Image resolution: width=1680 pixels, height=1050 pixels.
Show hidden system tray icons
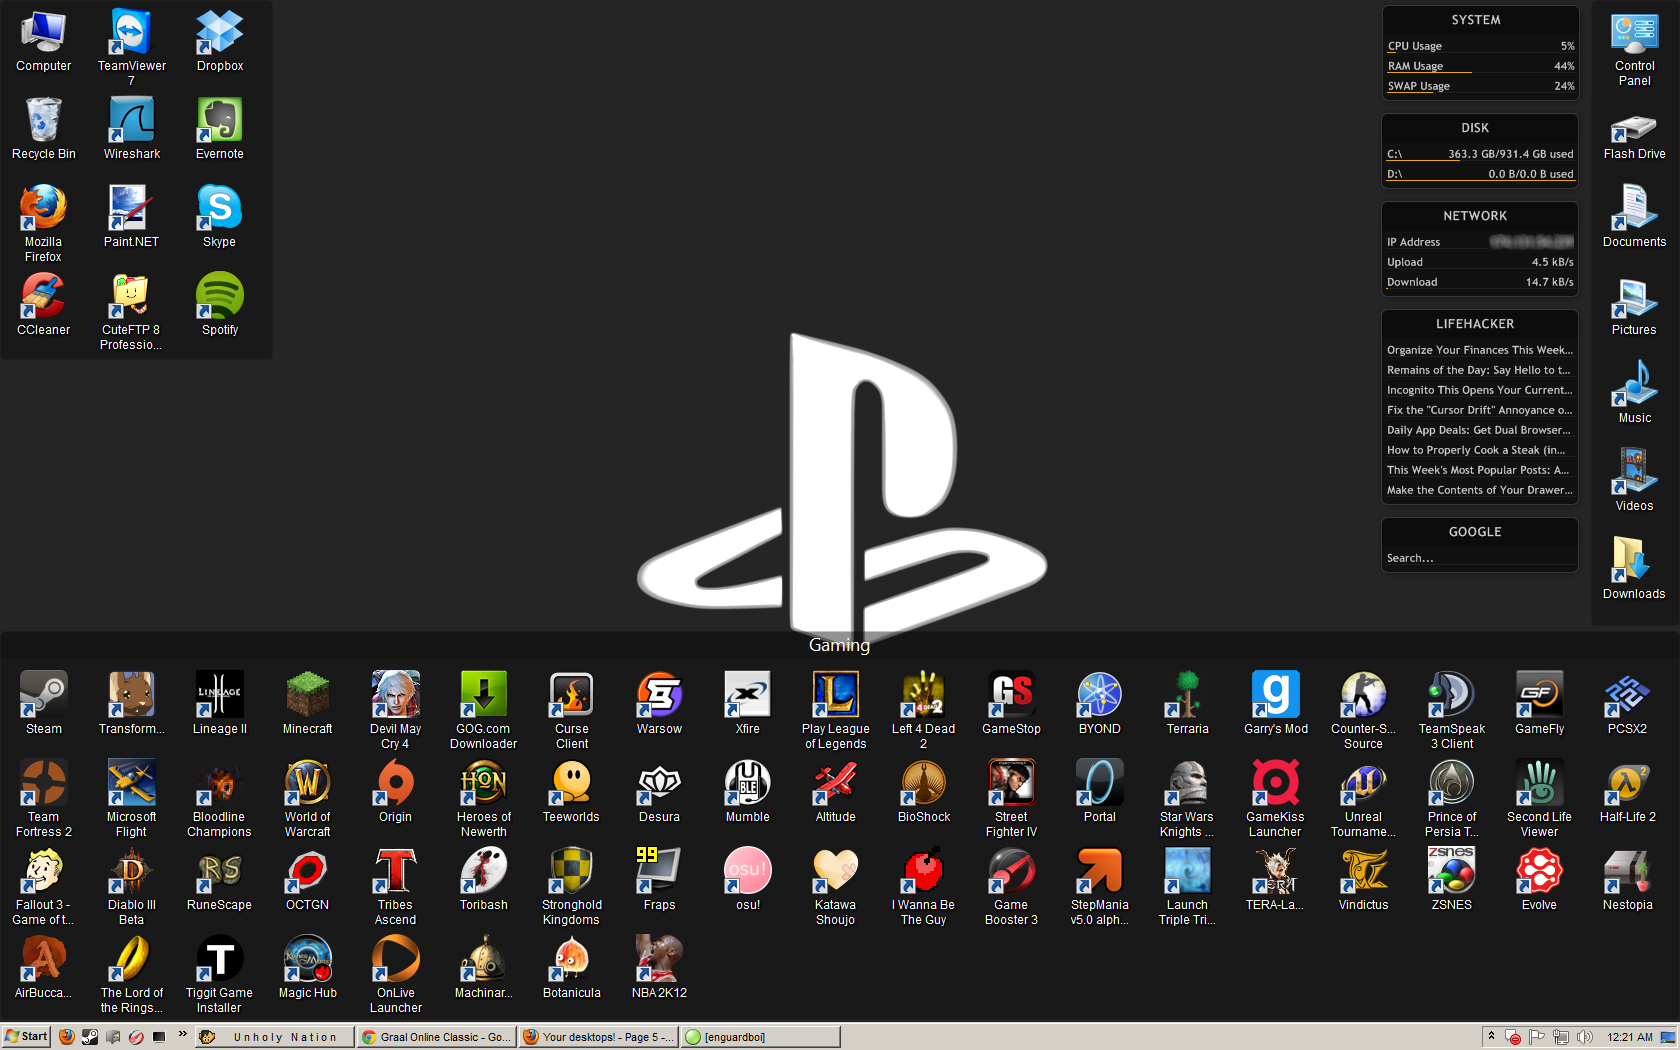tap(1491, 1037)
